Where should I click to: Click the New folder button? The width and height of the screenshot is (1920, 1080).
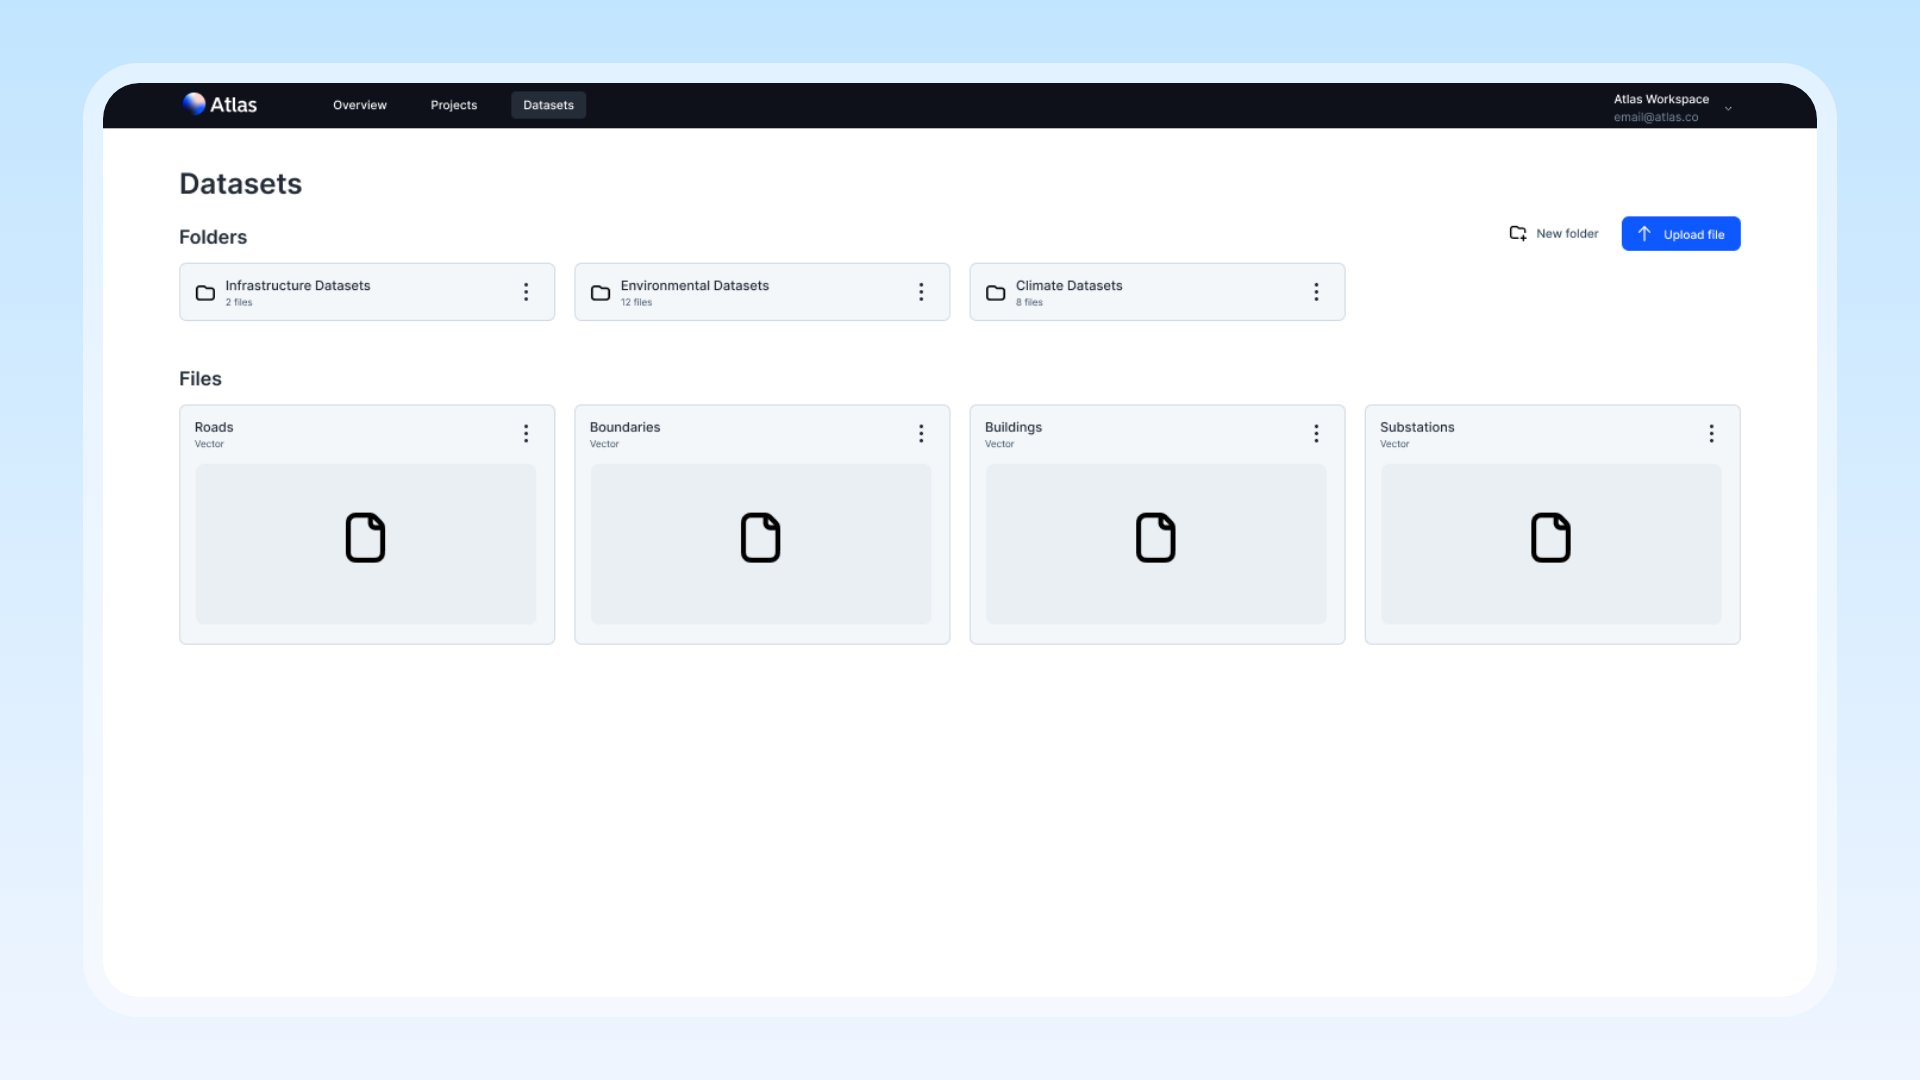(1554, 234)
